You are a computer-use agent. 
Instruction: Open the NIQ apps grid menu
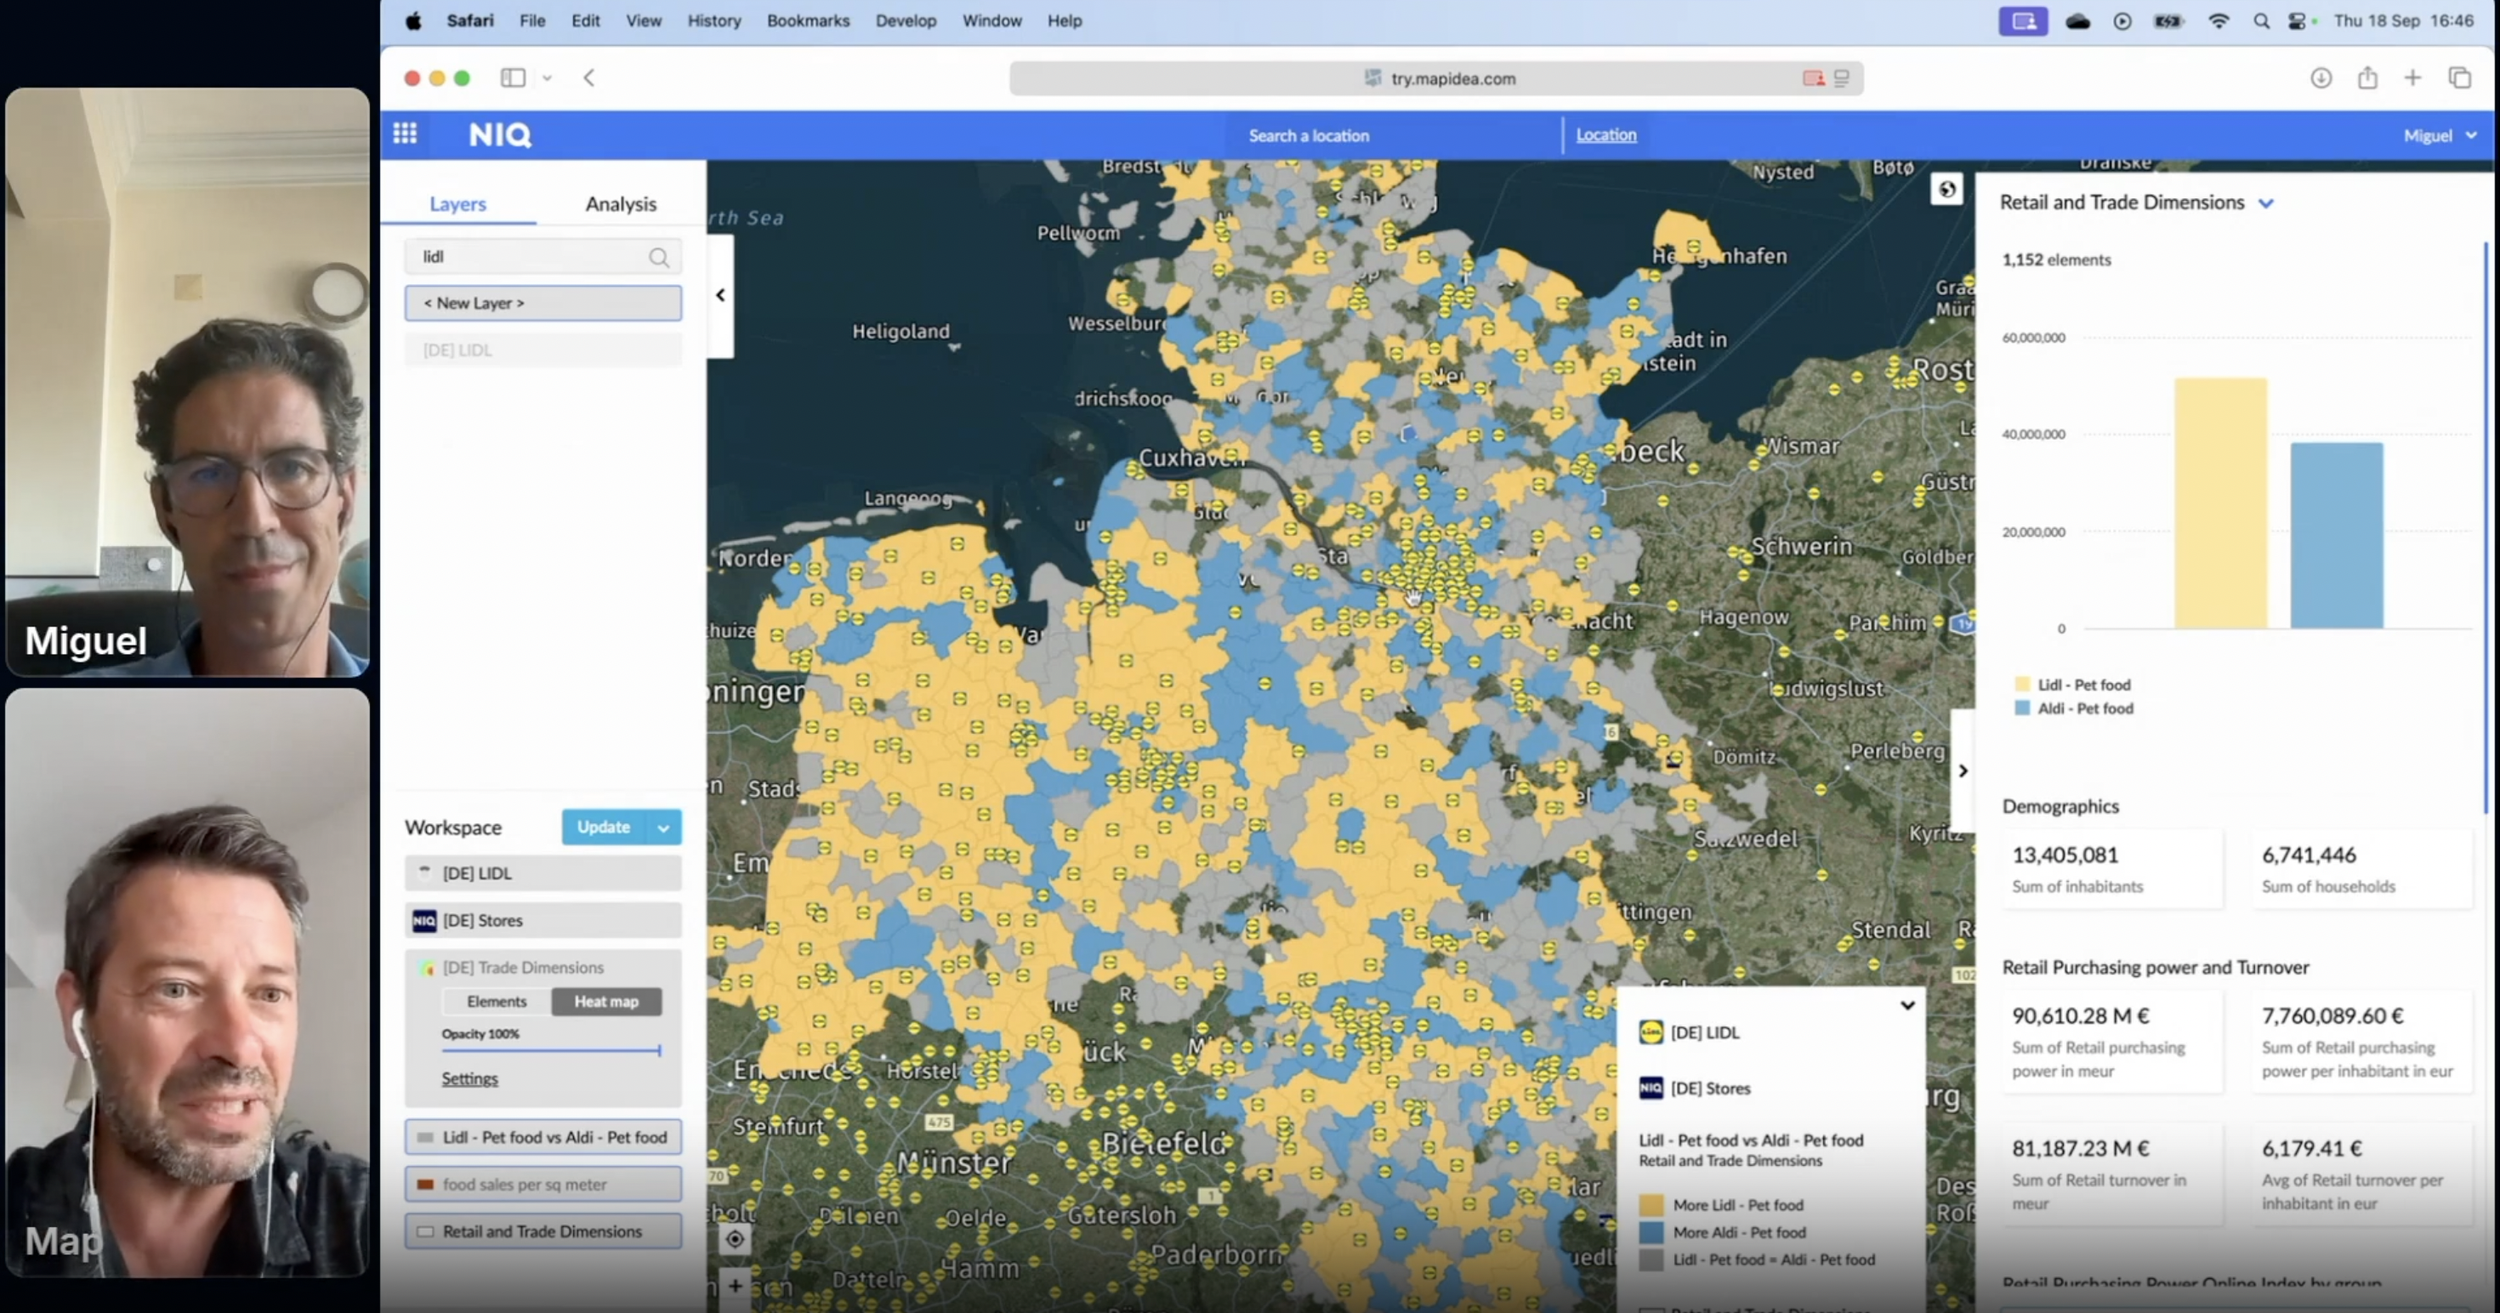(x=405, y=134)
